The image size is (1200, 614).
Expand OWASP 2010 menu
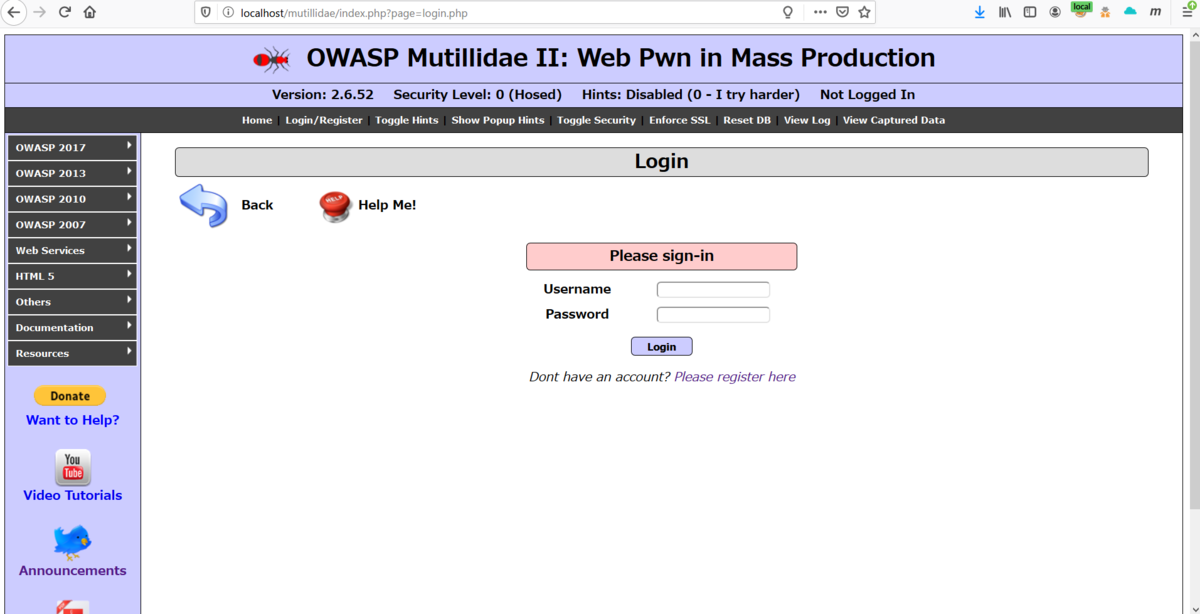[72, 199]
